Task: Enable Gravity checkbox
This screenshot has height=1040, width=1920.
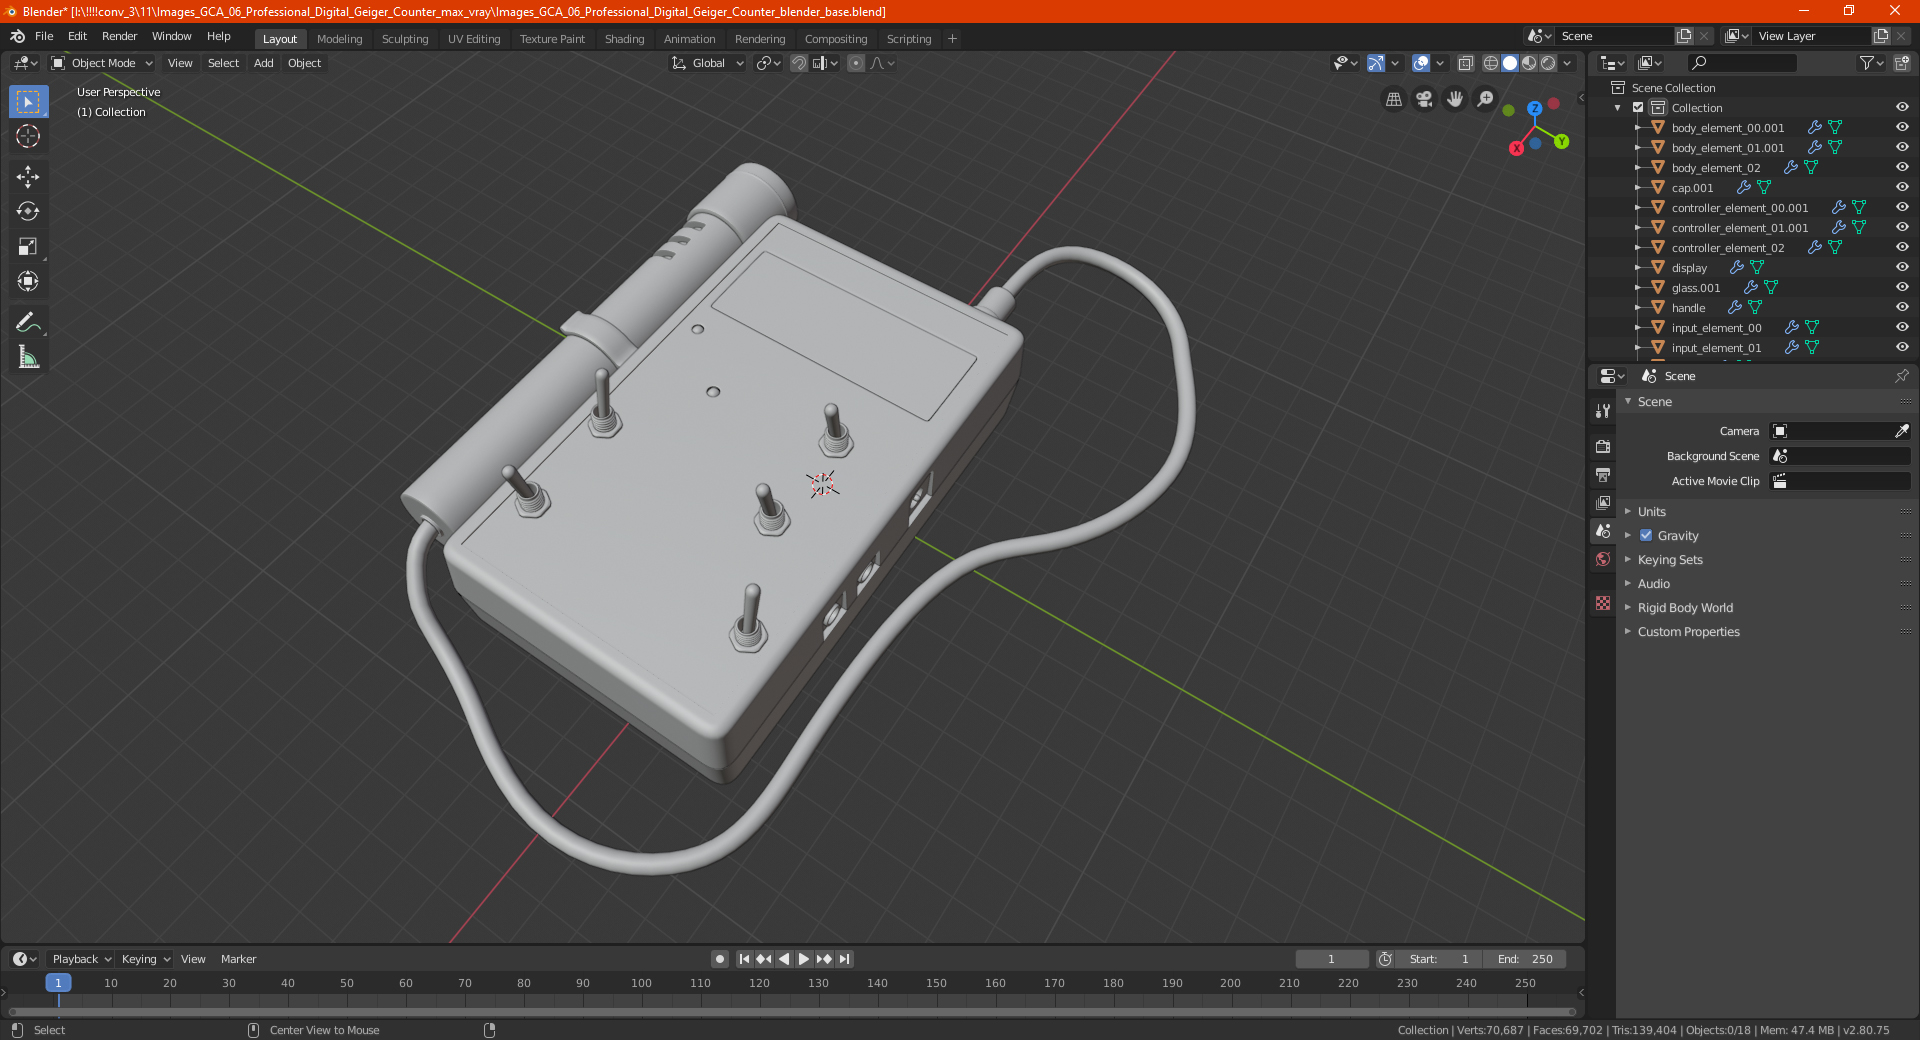Action: pyautogui.click(x=1646, y=536)
